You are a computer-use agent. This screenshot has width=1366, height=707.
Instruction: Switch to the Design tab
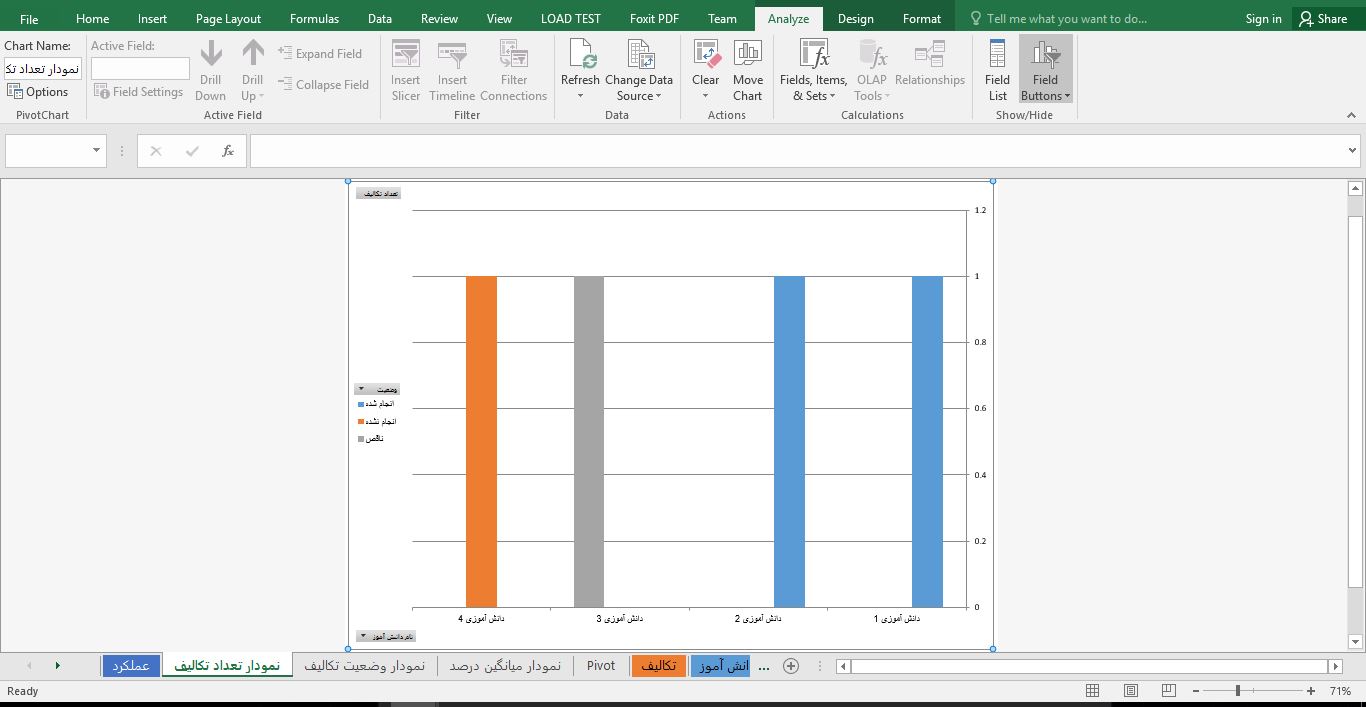[855, 18]
